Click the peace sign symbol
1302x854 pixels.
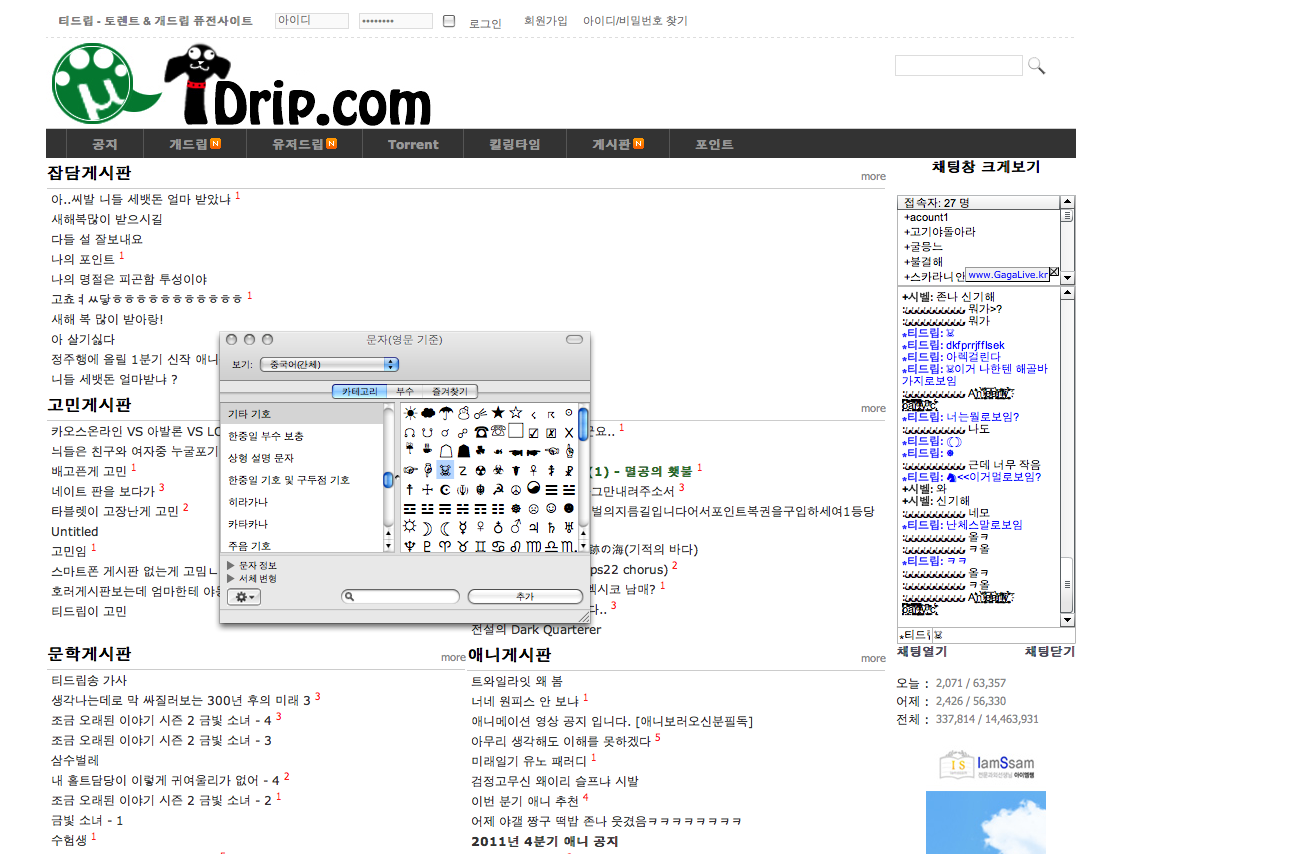coord(516,489)
